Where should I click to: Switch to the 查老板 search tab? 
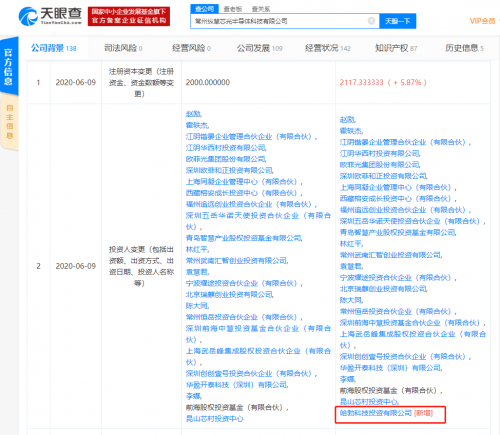click(233, 9)
